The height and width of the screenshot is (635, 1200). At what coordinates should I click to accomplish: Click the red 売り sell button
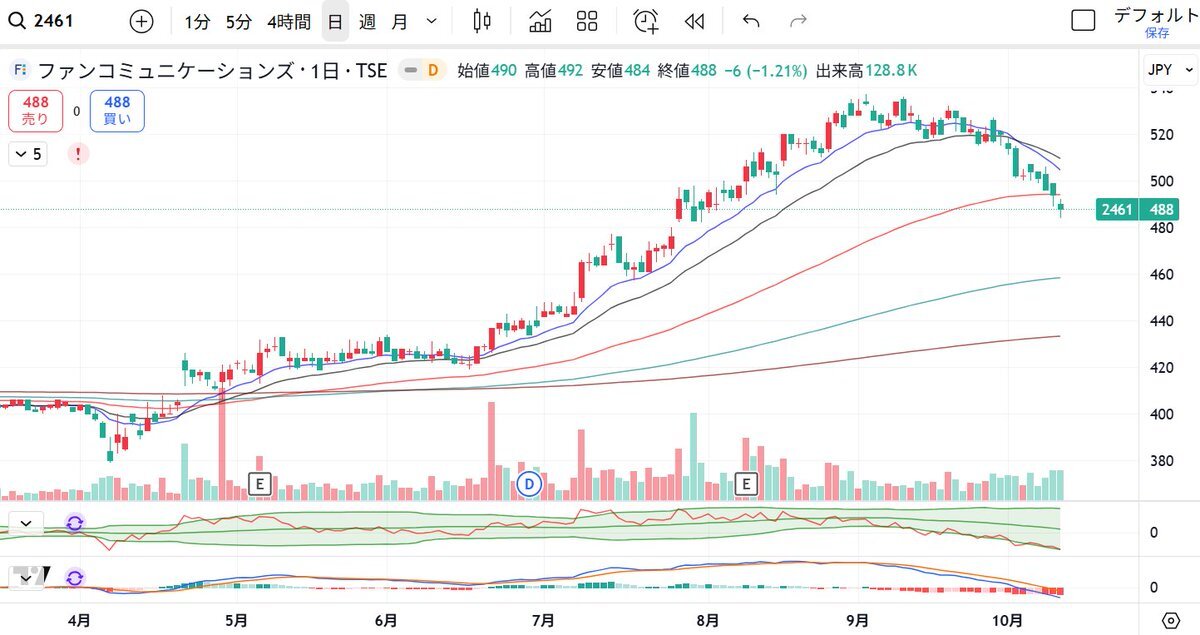coord(35,110)
